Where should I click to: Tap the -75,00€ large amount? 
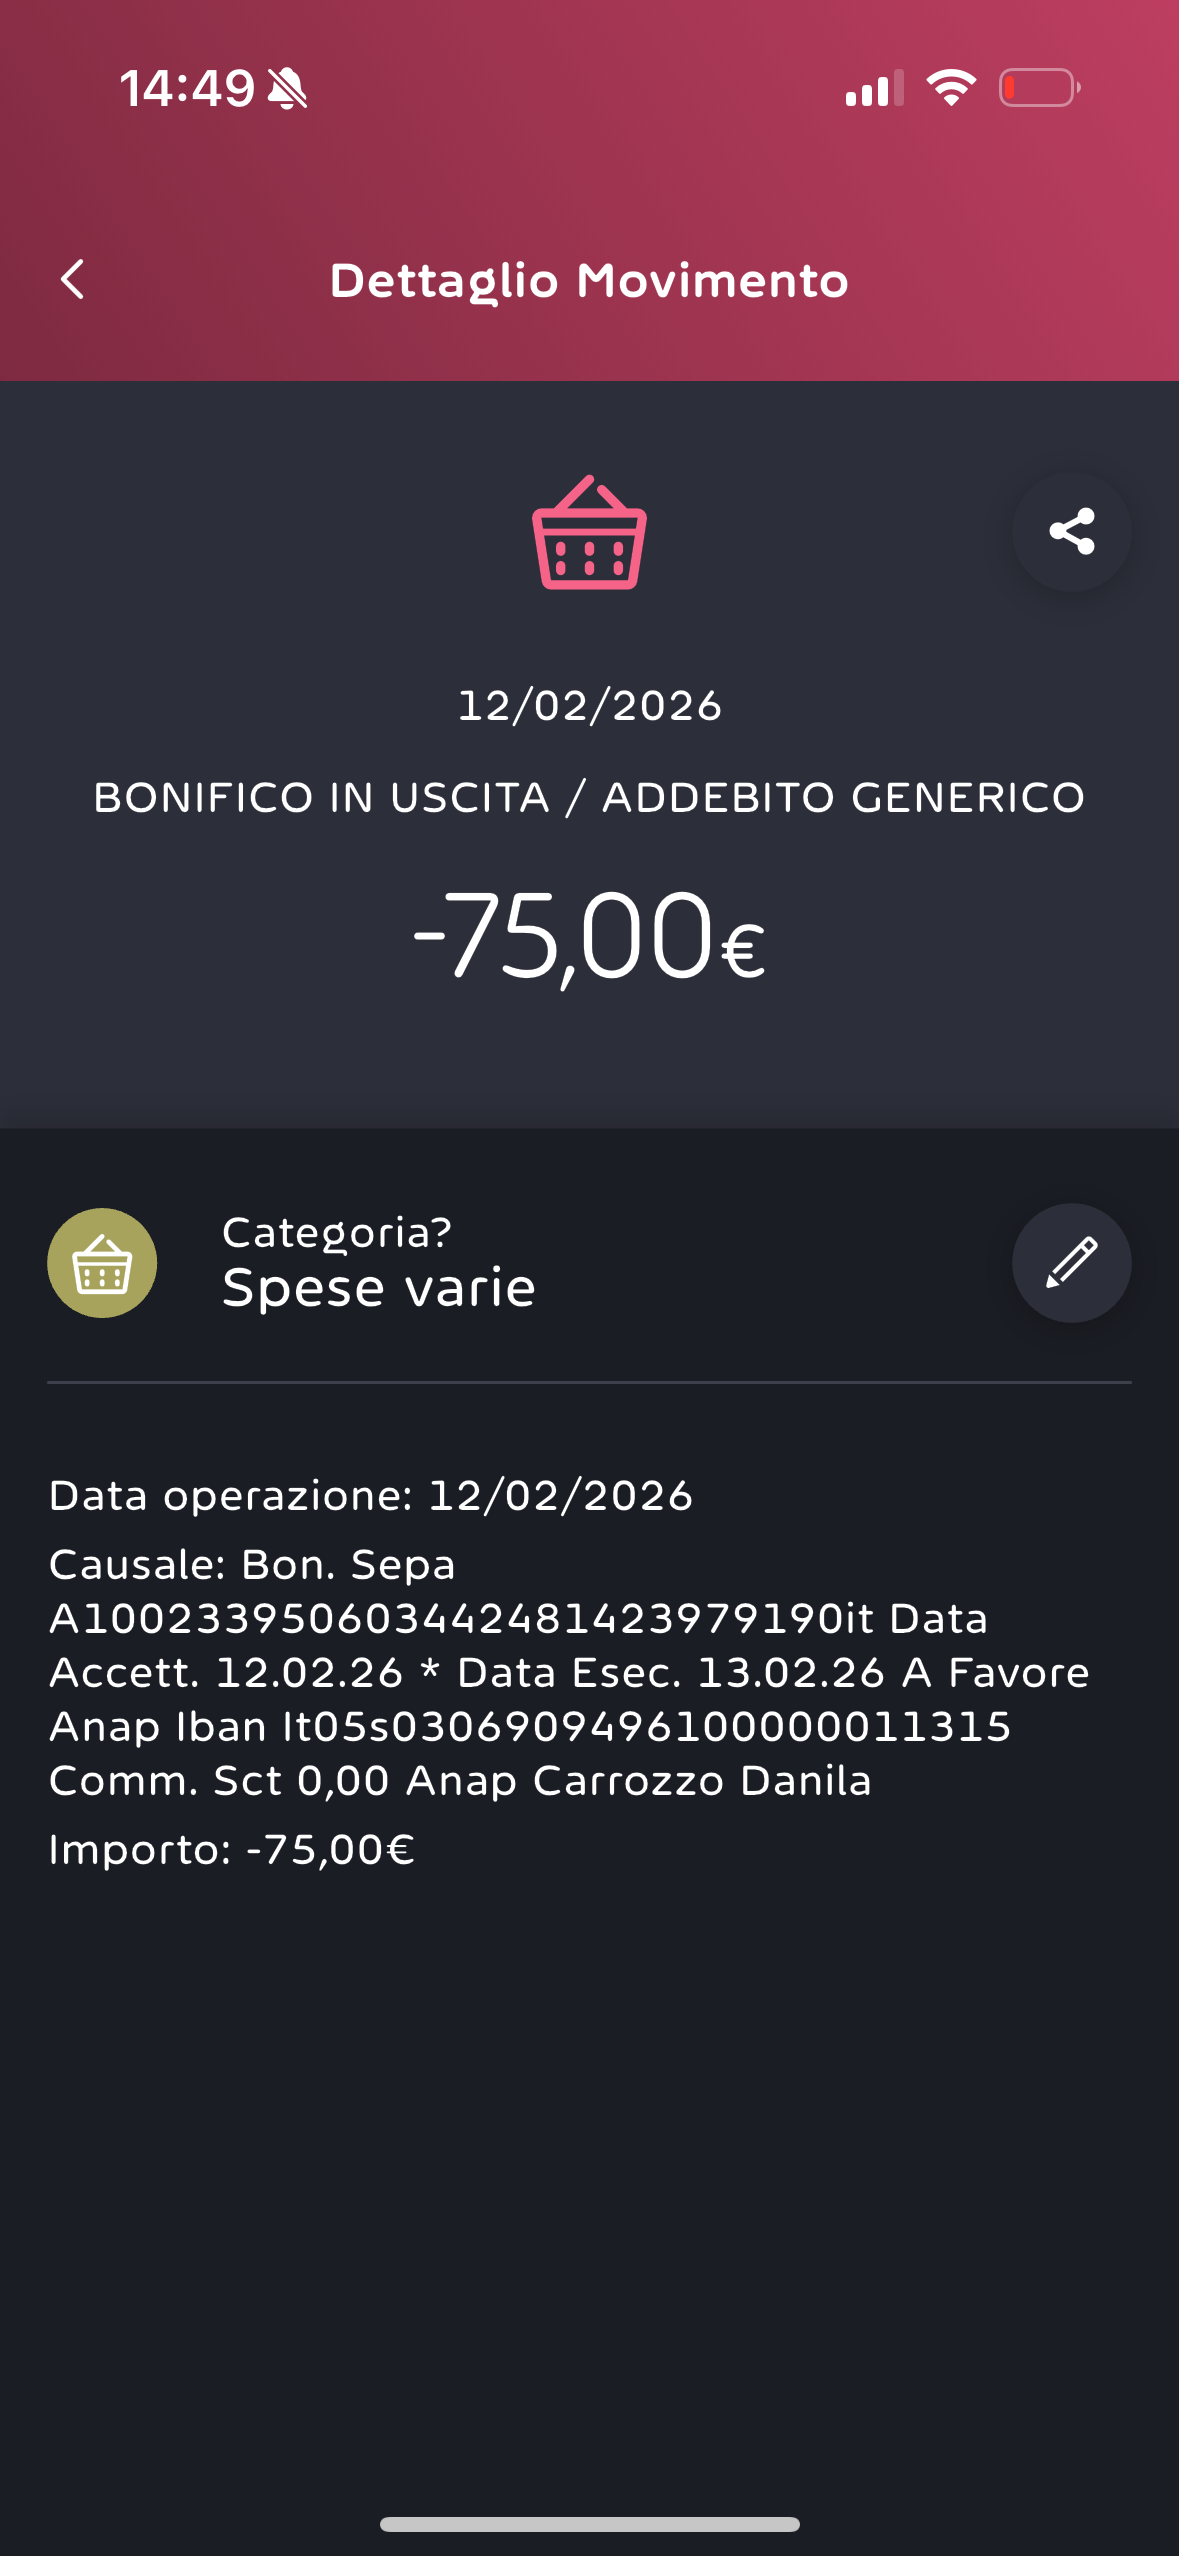pos(589,937)
